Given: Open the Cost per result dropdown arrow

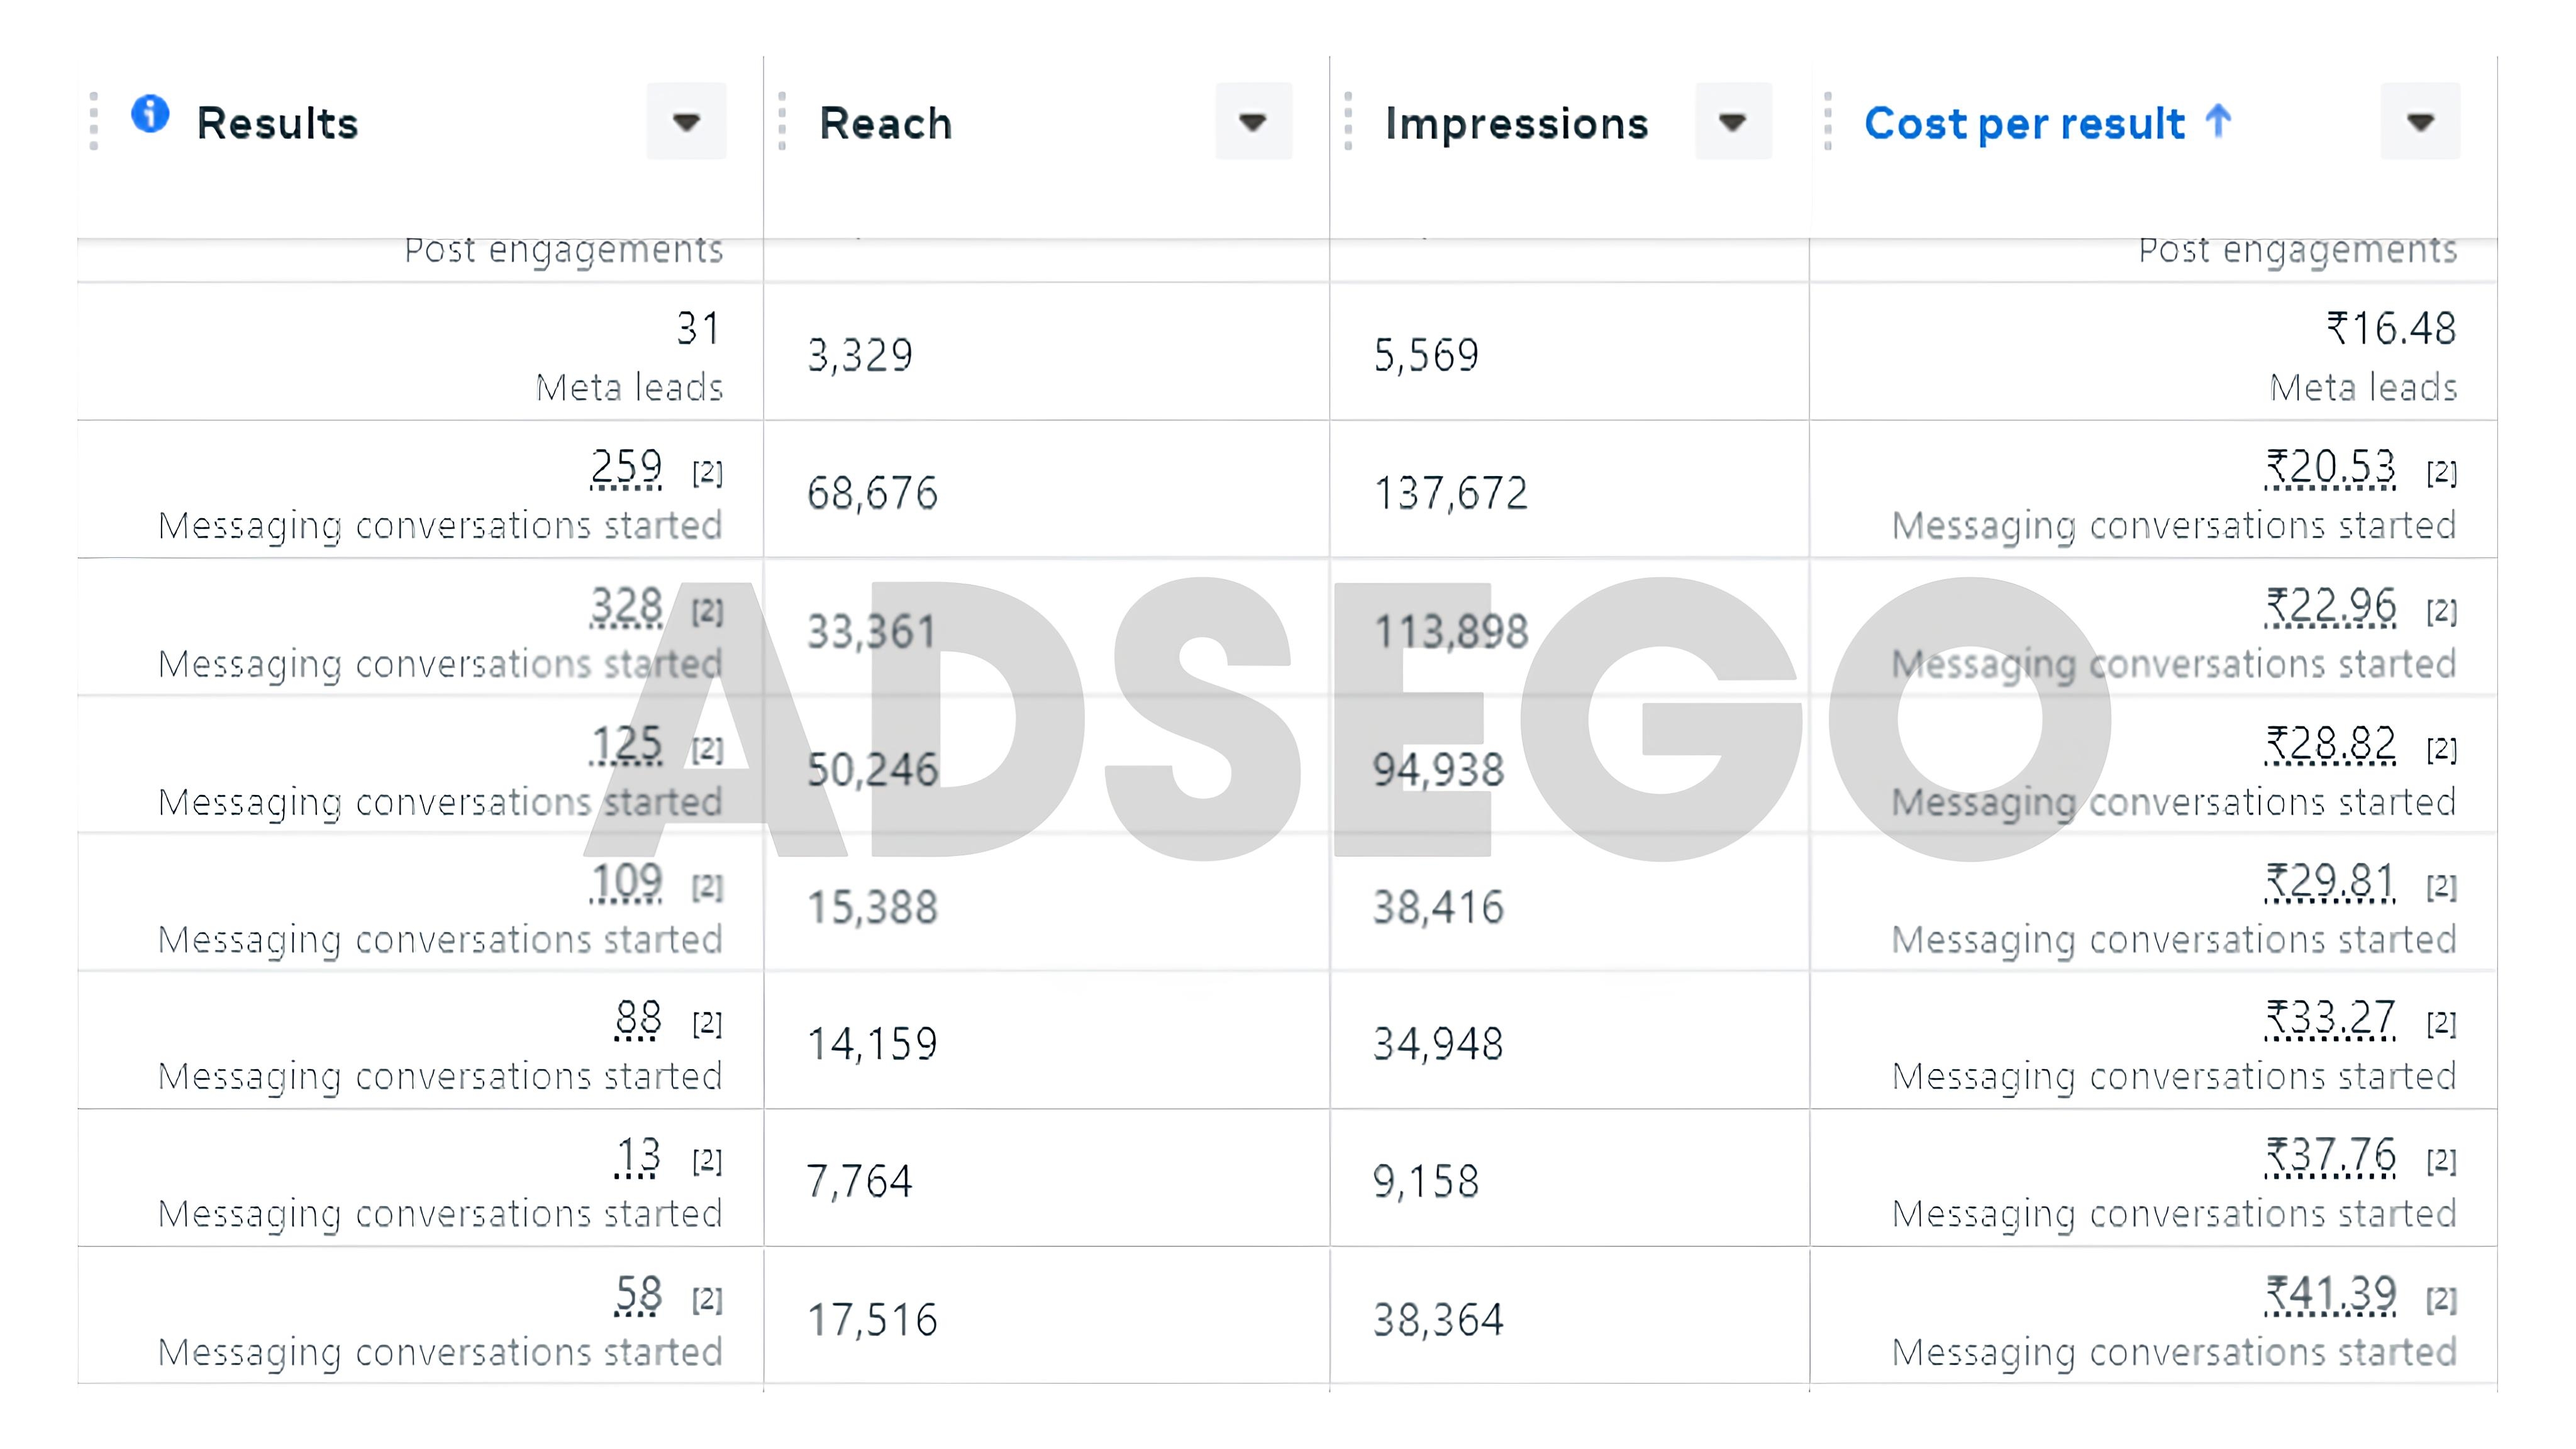Looking at the screenshot, I should 2420,122.
